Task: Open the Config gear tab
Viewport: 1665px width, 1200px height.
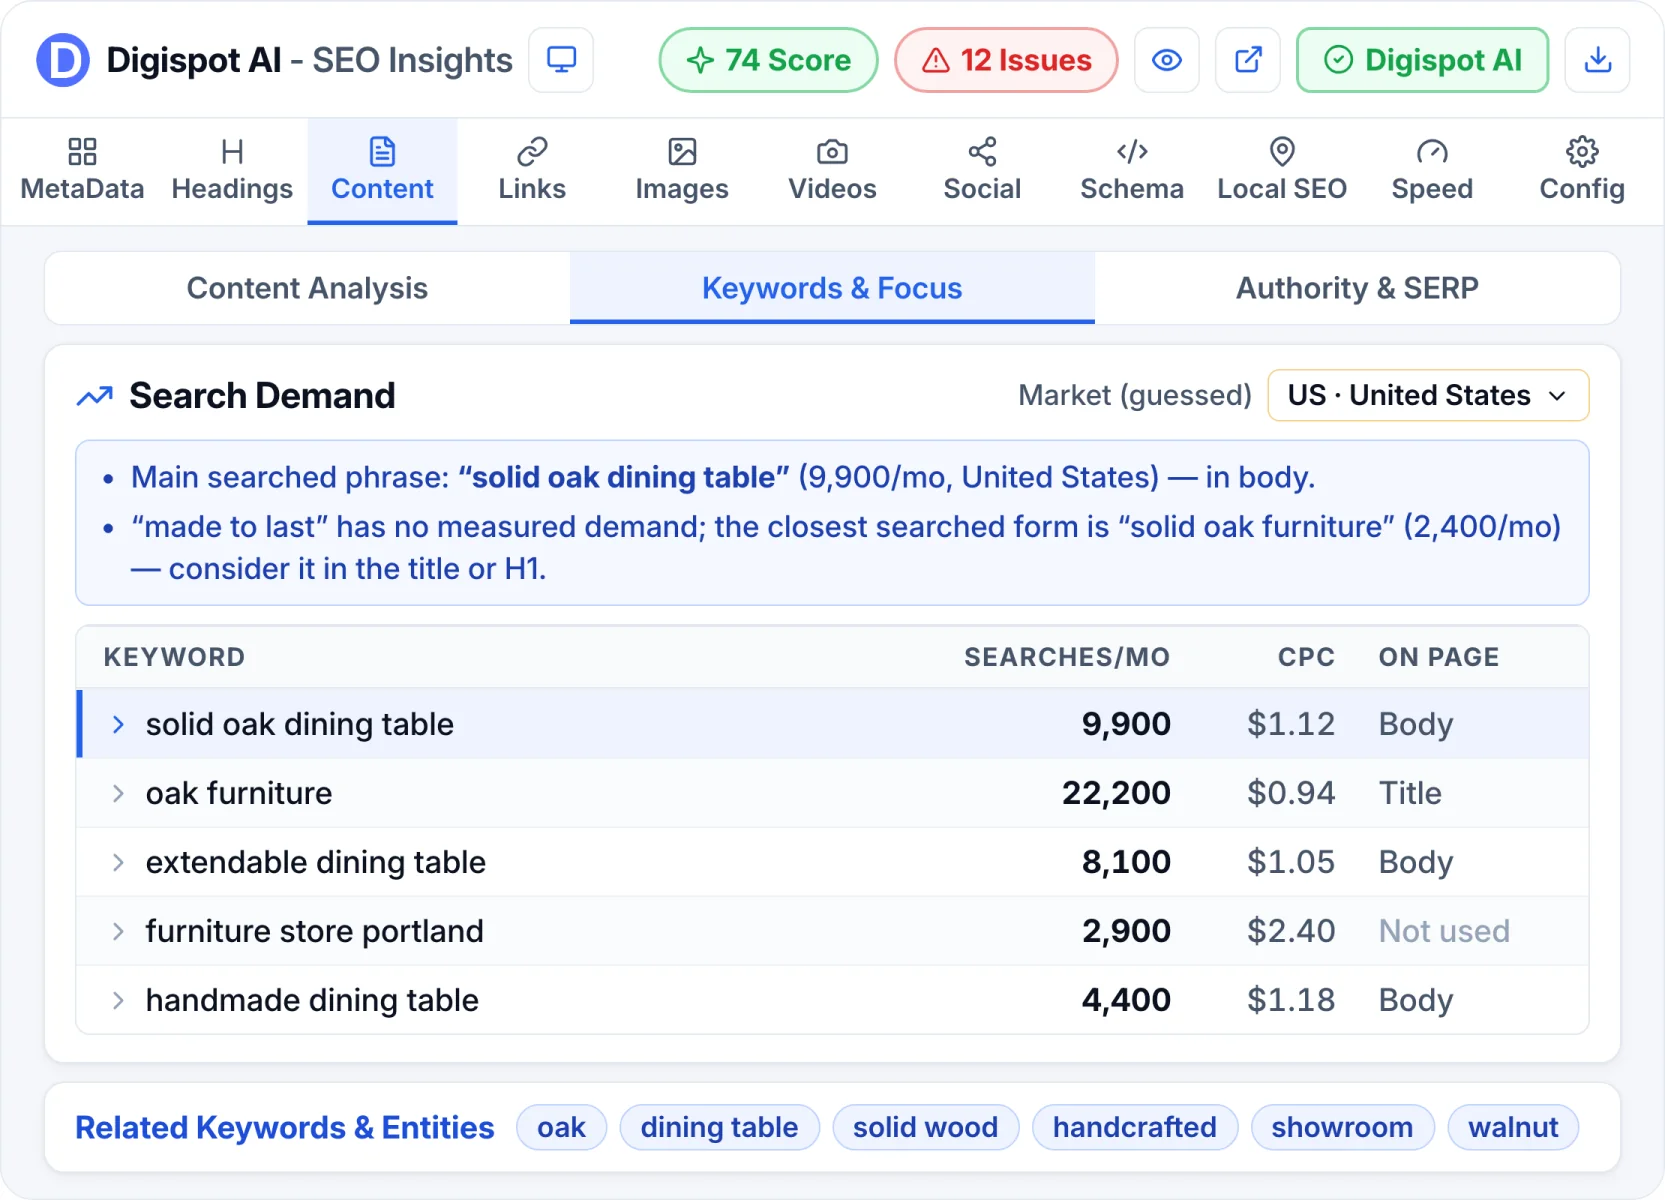Action: [1582, 171]
